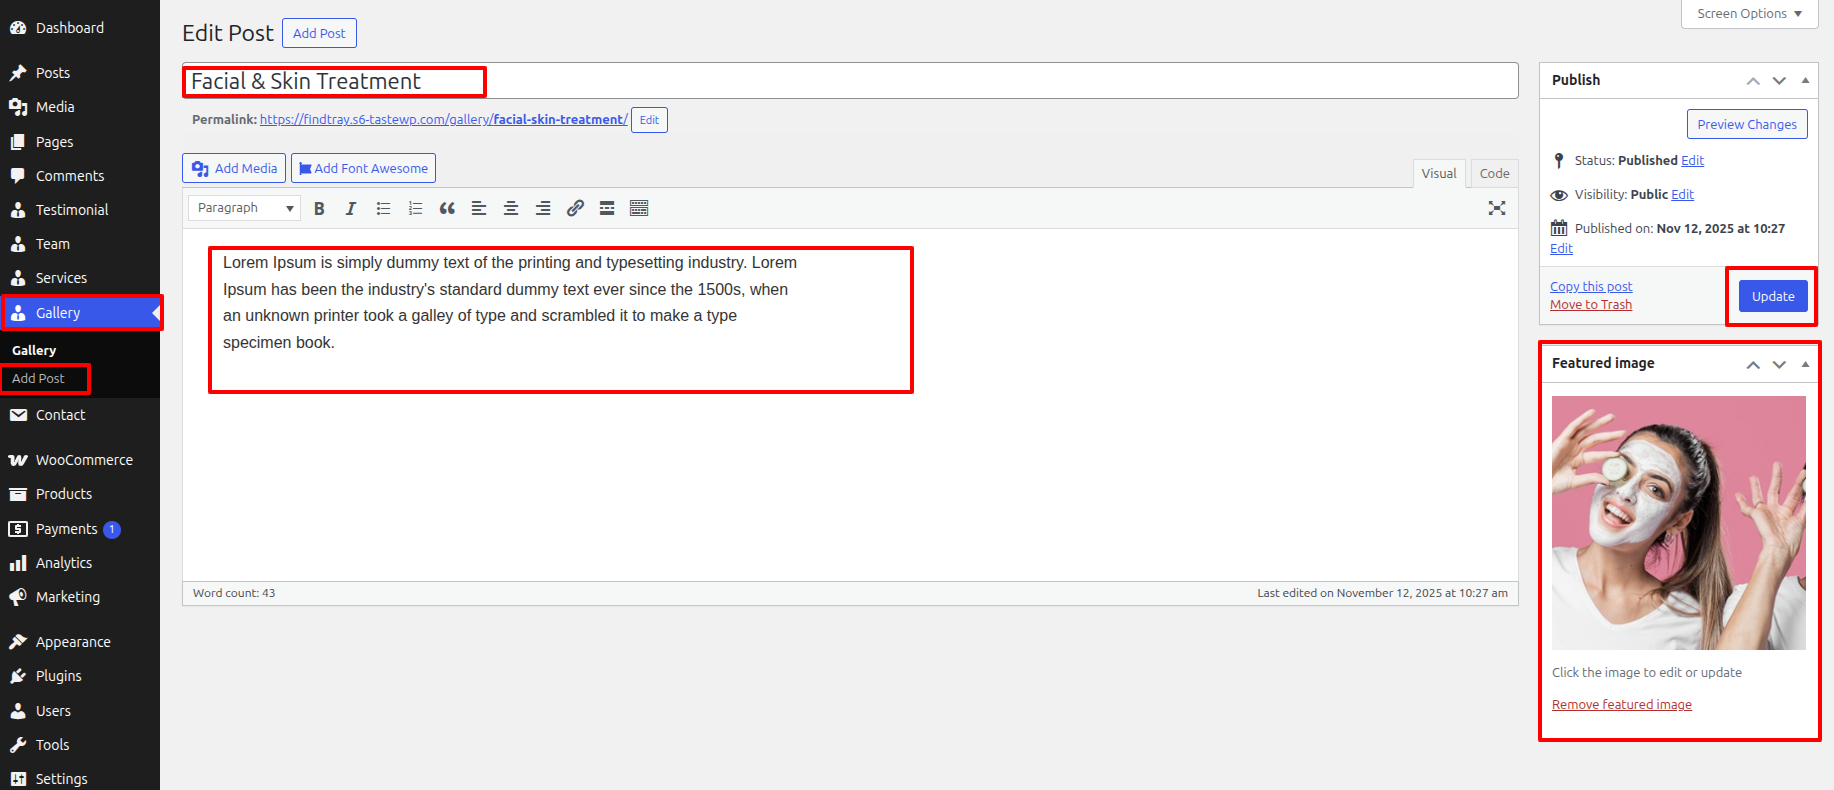Click the Bold formatting icon
This screenshot has width=1834, height=790.
pyautogui.click(x=319, y=208)
